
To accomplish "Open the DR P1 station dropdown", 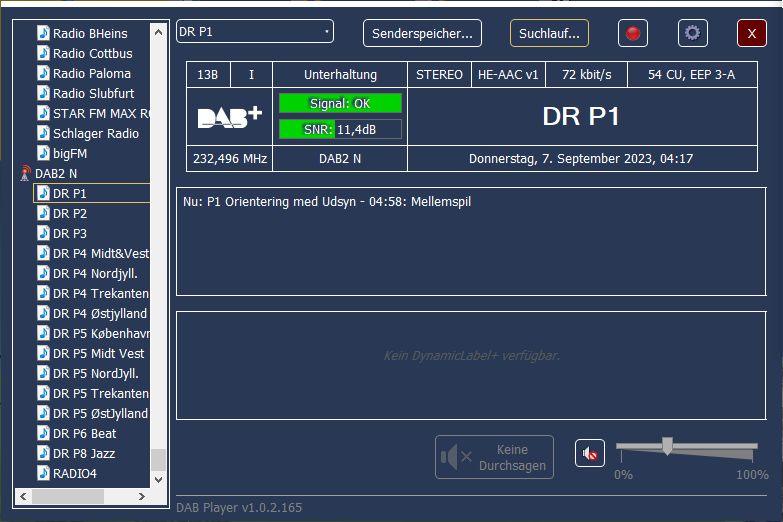I will (x=255, y=31).
